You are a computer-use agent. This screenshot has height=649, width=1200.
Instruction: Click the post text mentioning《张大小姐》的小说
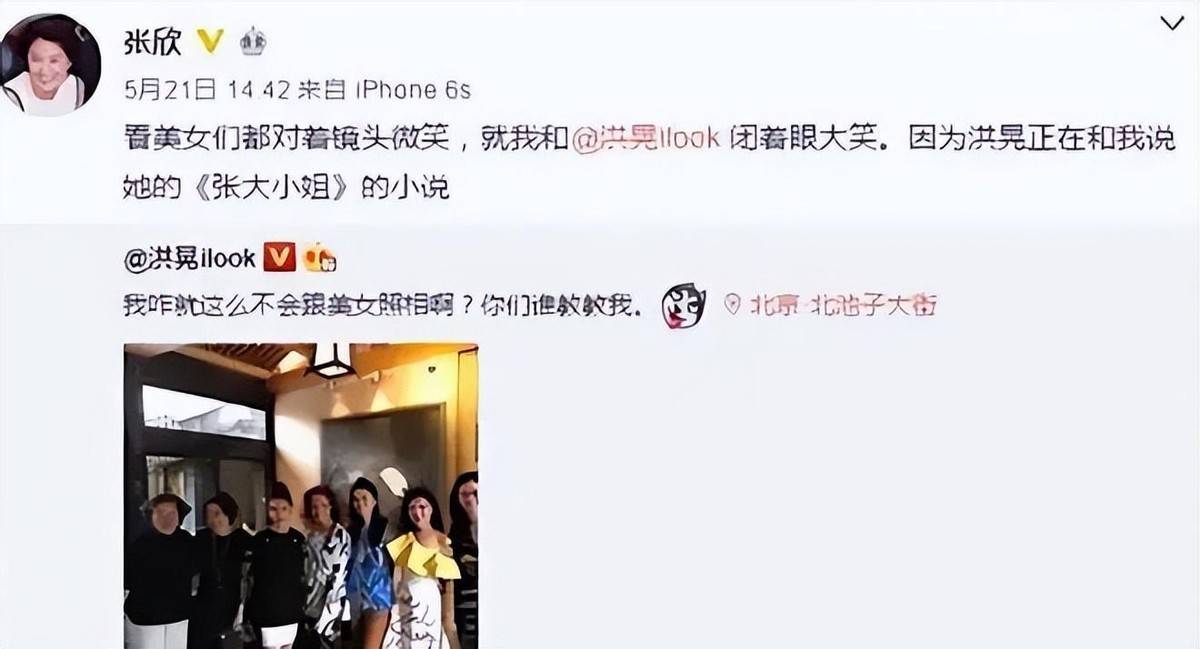[x=285, y=188]
